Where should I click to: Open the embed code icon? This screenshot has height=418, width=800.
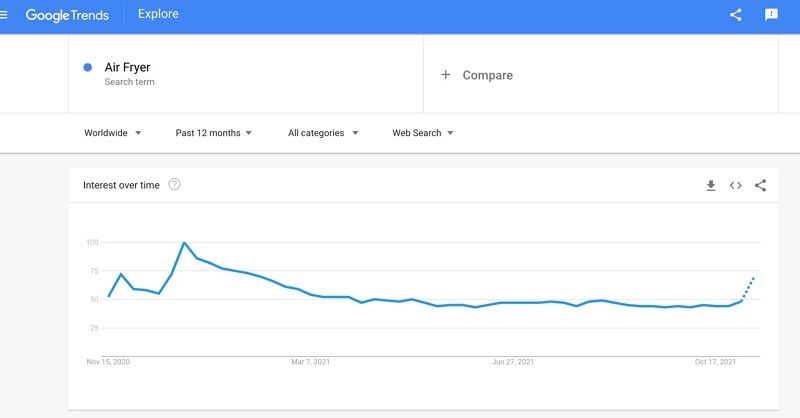[735, 185]
